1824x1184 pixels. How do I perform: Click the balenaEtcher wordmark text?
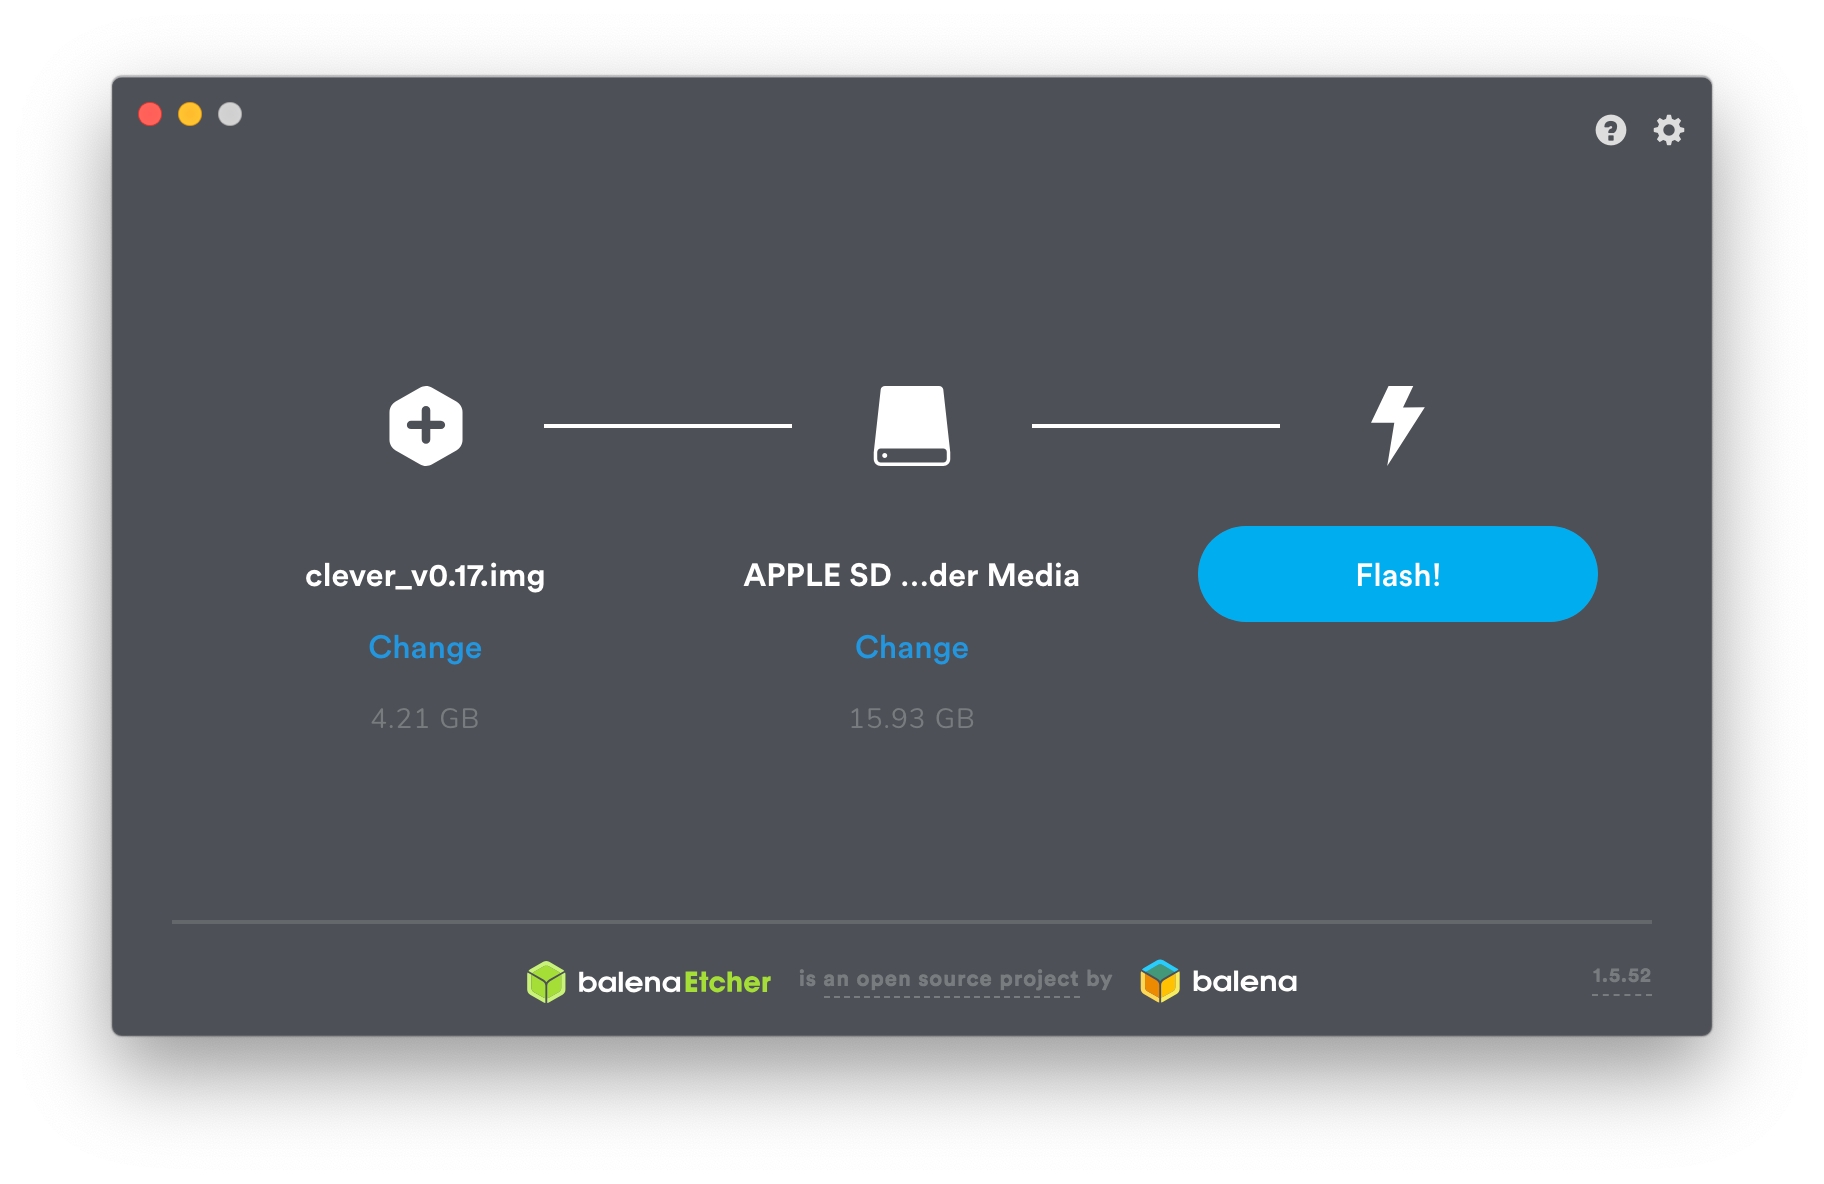pyautogui.click(x=674, y=982)
